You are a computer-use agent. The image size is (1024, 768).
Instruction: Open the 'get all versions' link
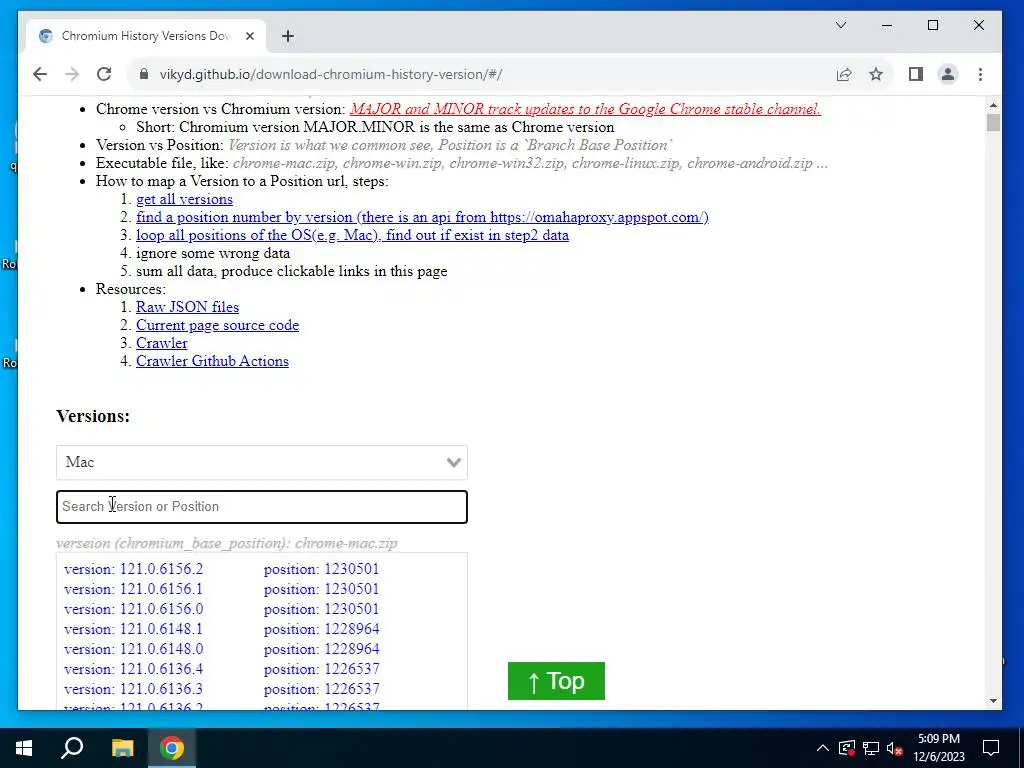[184, 199]
